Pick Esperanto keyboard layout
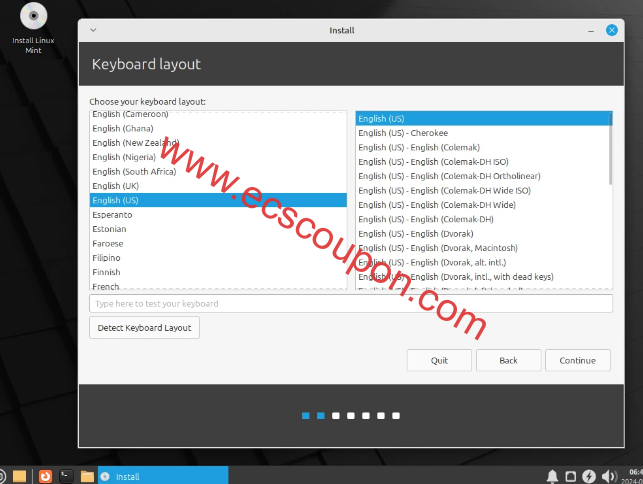The width and height of the screenshot is (643, 484). tap(218, 215)
